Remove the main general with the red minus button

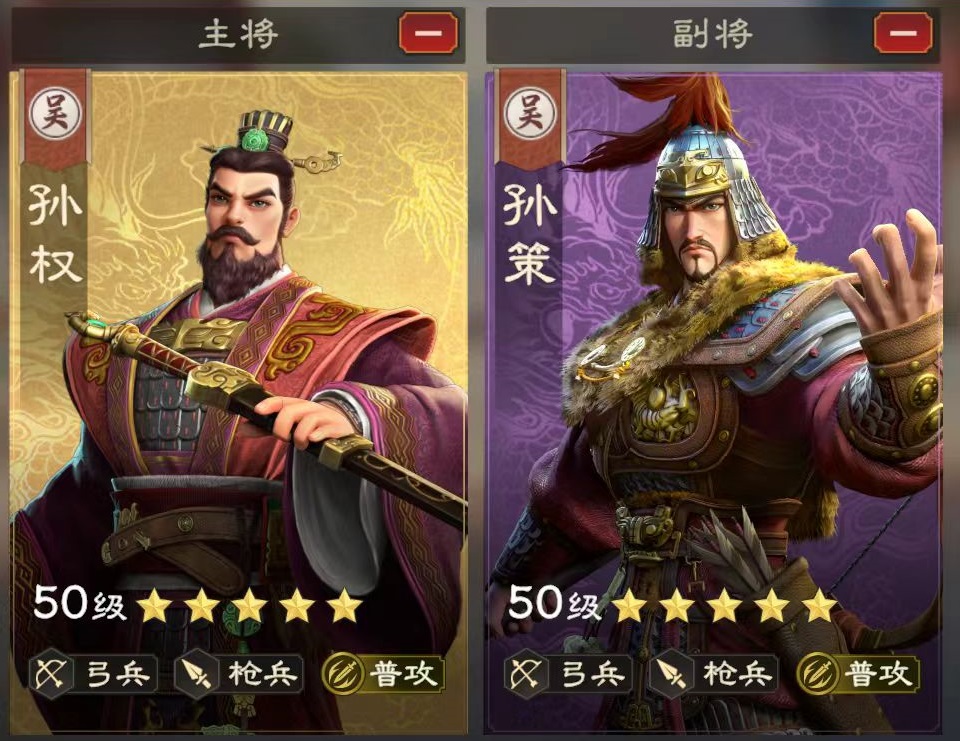tap(429, 32)
